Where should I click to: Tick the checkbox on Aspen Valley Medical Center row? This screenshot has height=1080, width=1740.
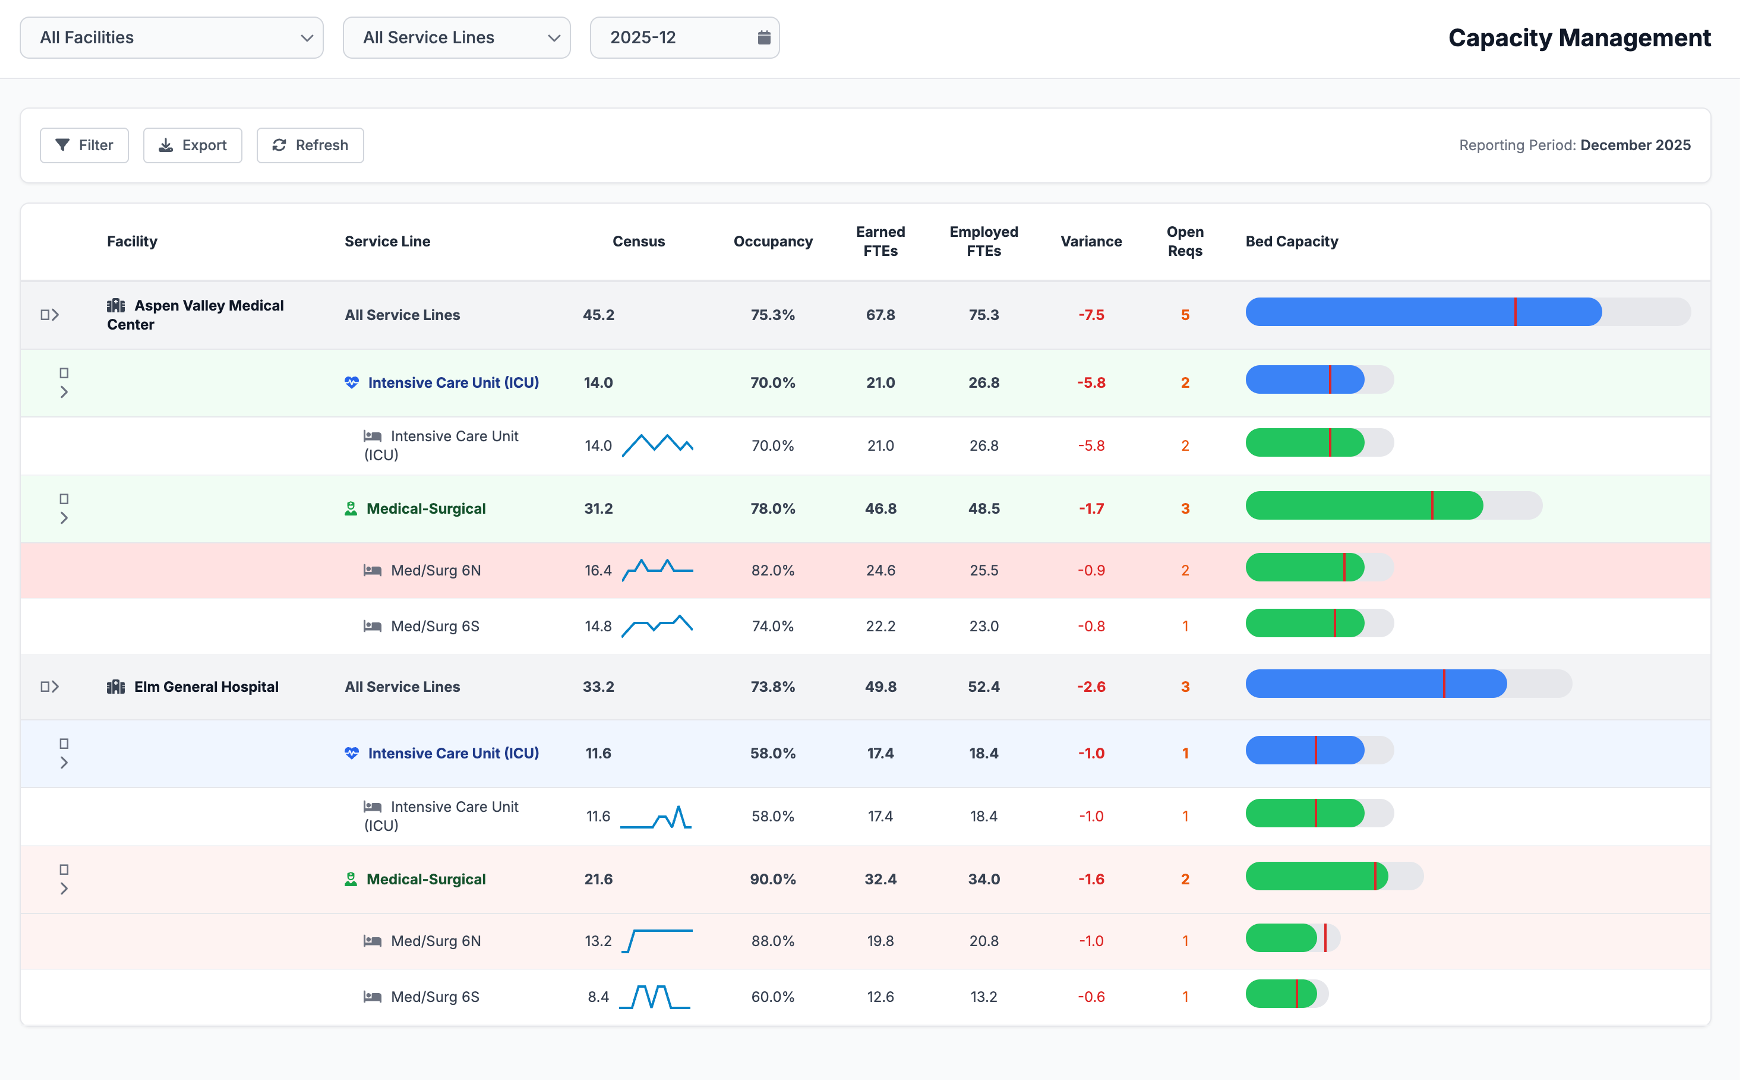point(45,315)
